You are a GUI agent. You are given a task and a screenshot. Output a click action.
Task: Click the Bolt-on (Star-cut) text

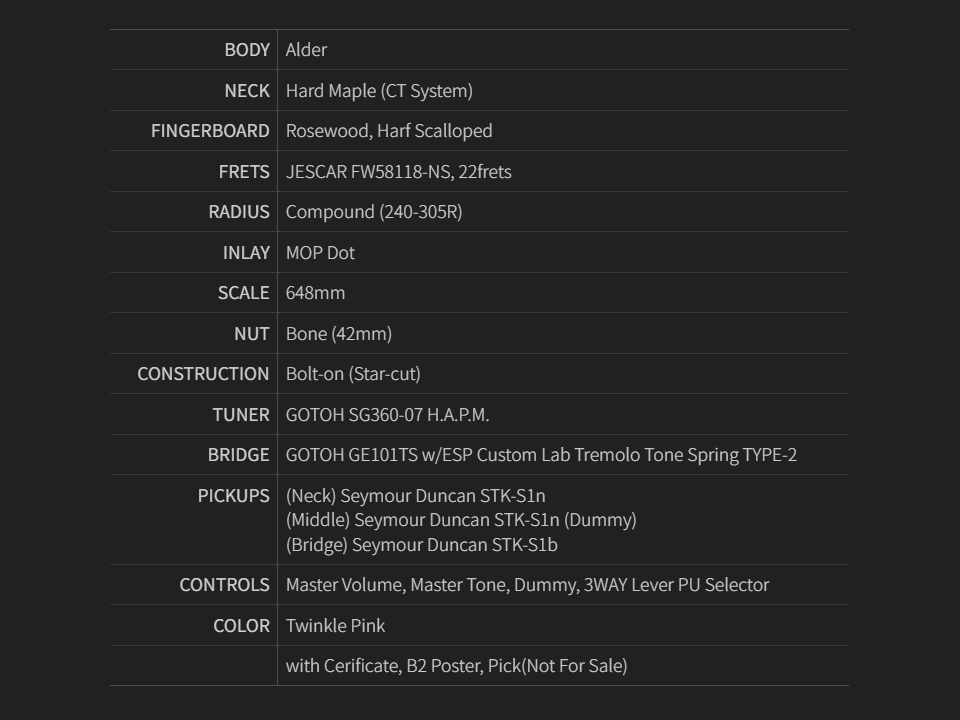pyautogui.click(x=353, y=374)
